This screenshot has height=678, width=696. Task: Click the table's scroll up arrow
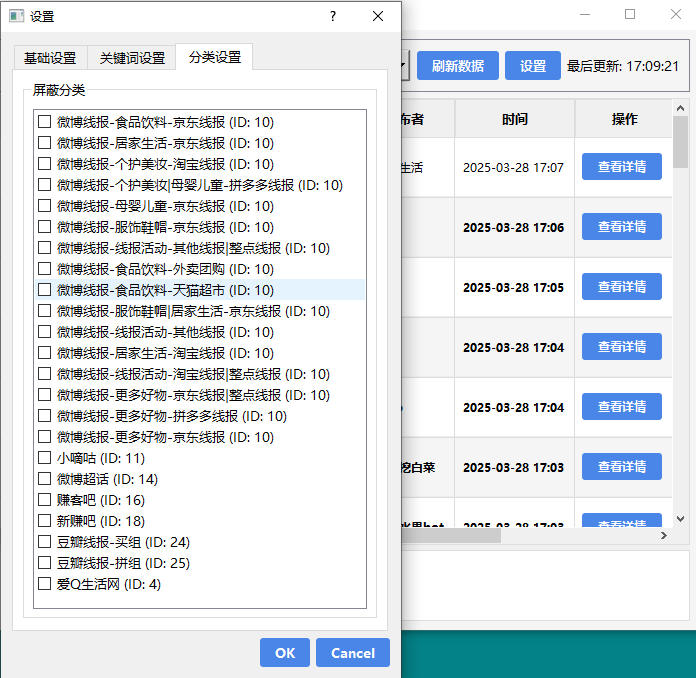tap(680, 108)
